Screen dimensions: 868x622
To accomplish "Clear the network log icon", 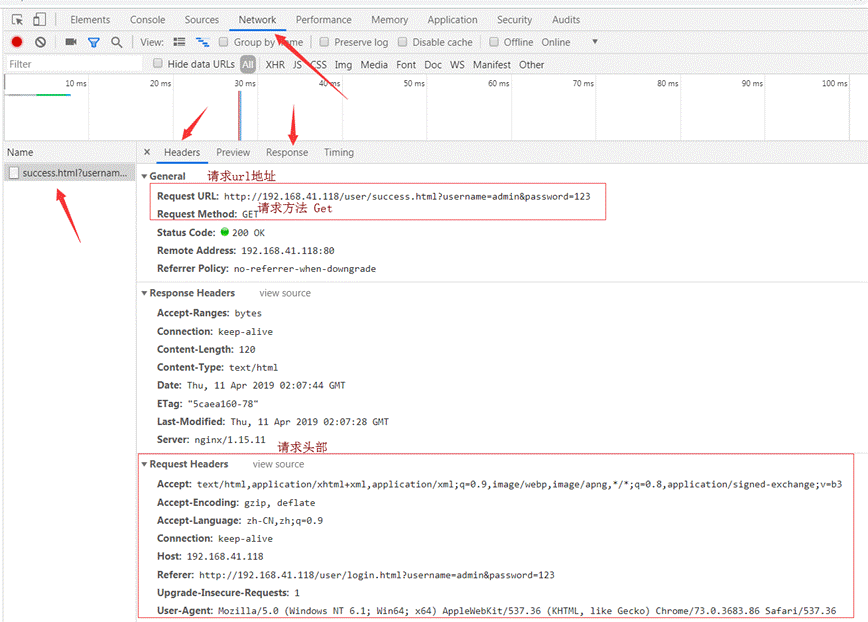I will (40, 42).
